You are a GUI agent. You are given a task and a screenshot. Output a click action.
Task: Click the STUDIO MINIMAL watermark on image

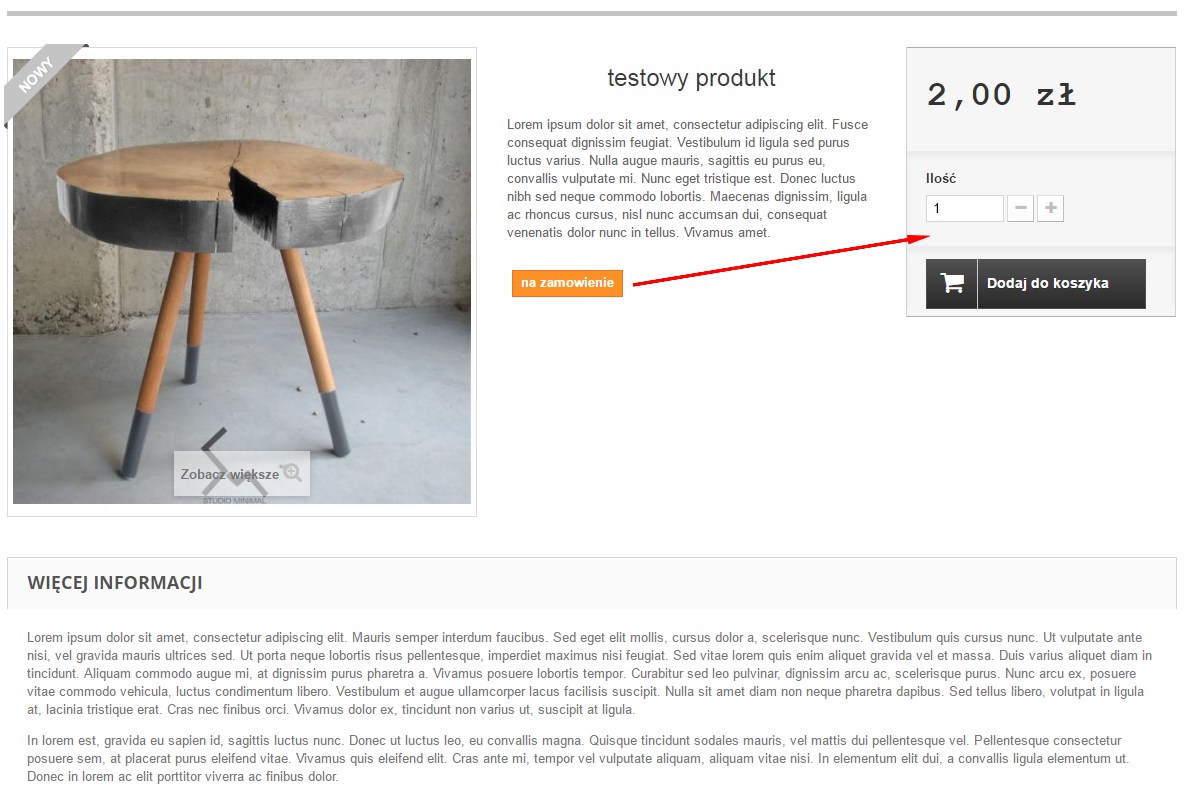click(x=234, y=500)
